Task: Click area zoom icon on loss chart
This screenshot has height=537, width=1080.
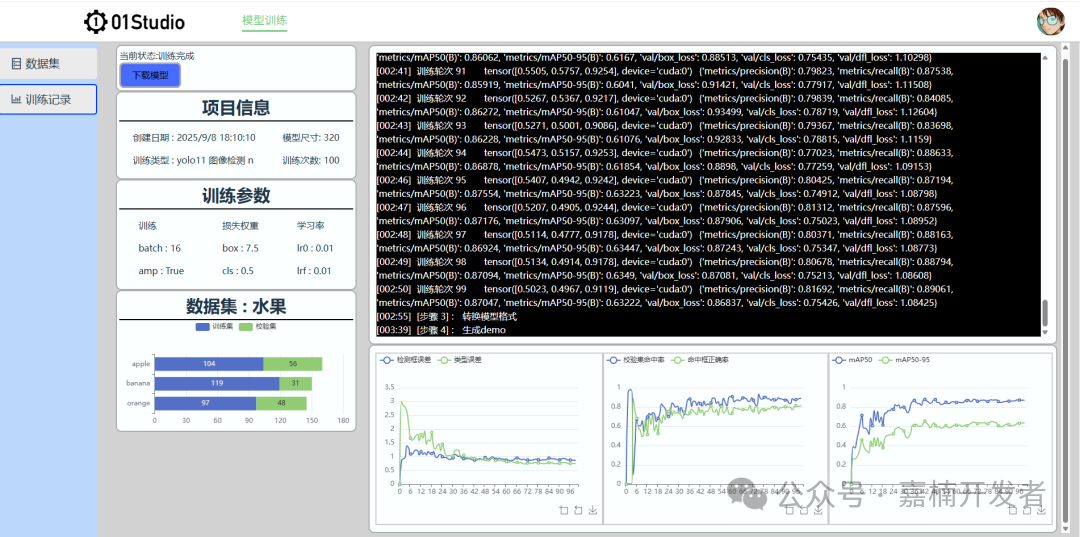Action: tap(564, 510)
